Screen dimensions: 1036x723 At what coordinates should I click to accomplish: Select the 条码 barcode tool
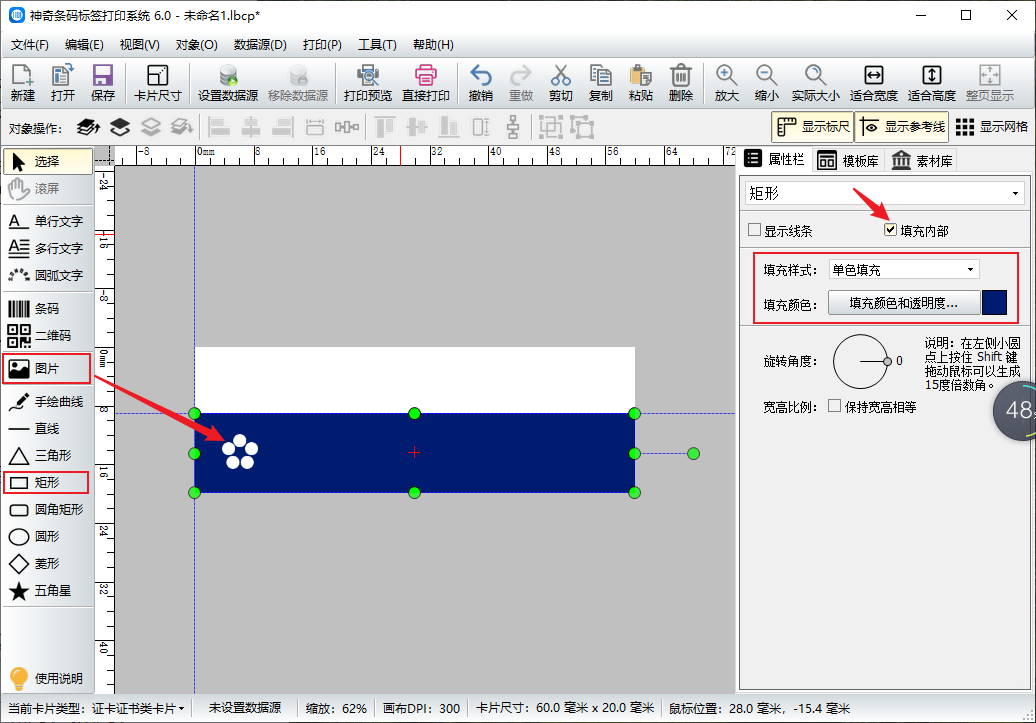tap(48, 309)
